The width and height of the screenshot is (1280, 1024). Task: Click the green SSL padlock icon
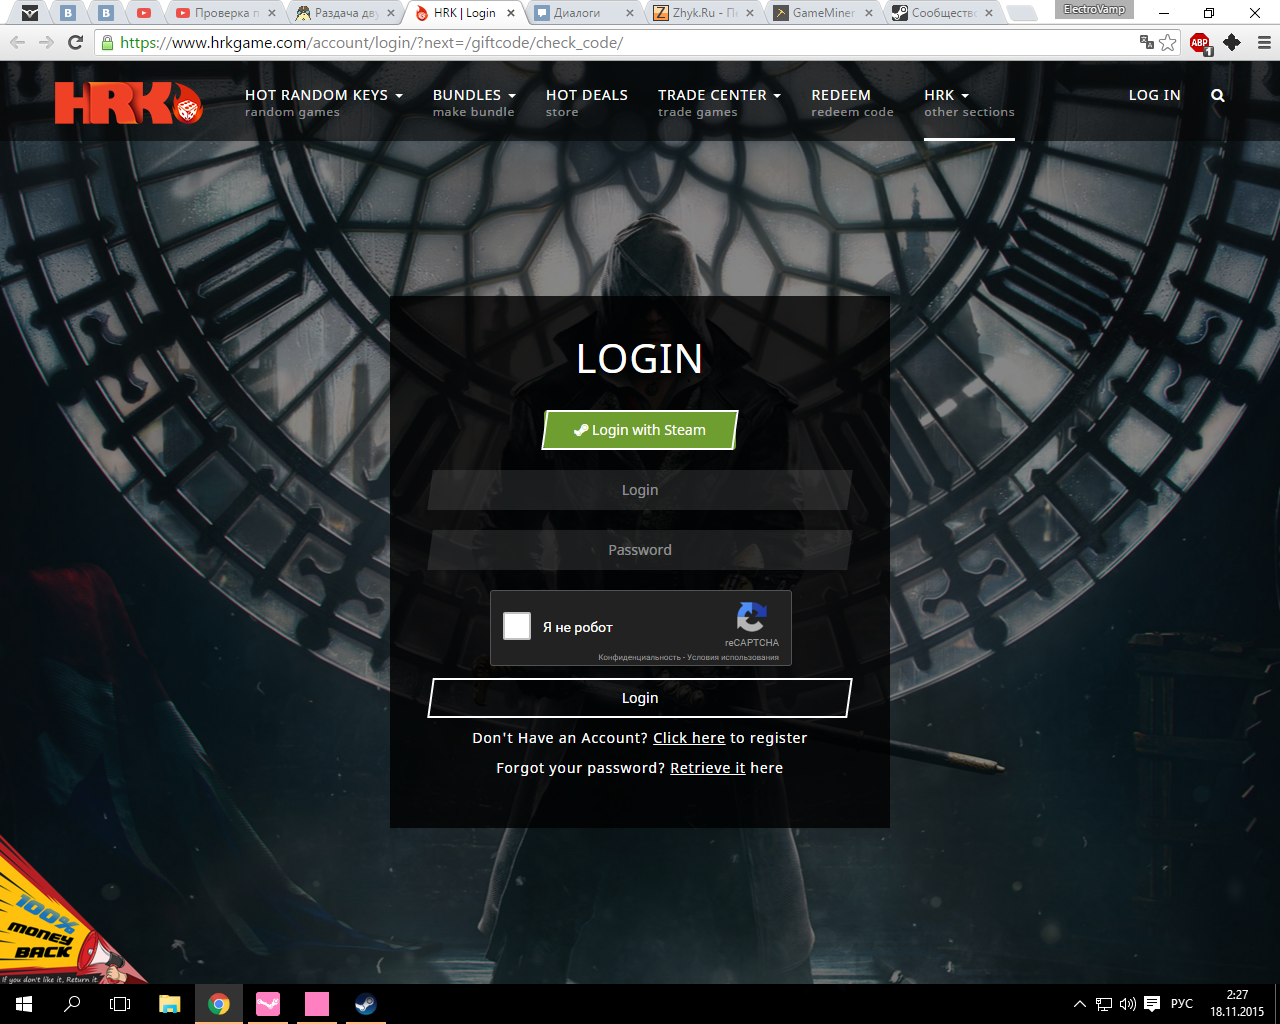pyautogui.click(x=107, y=43)
